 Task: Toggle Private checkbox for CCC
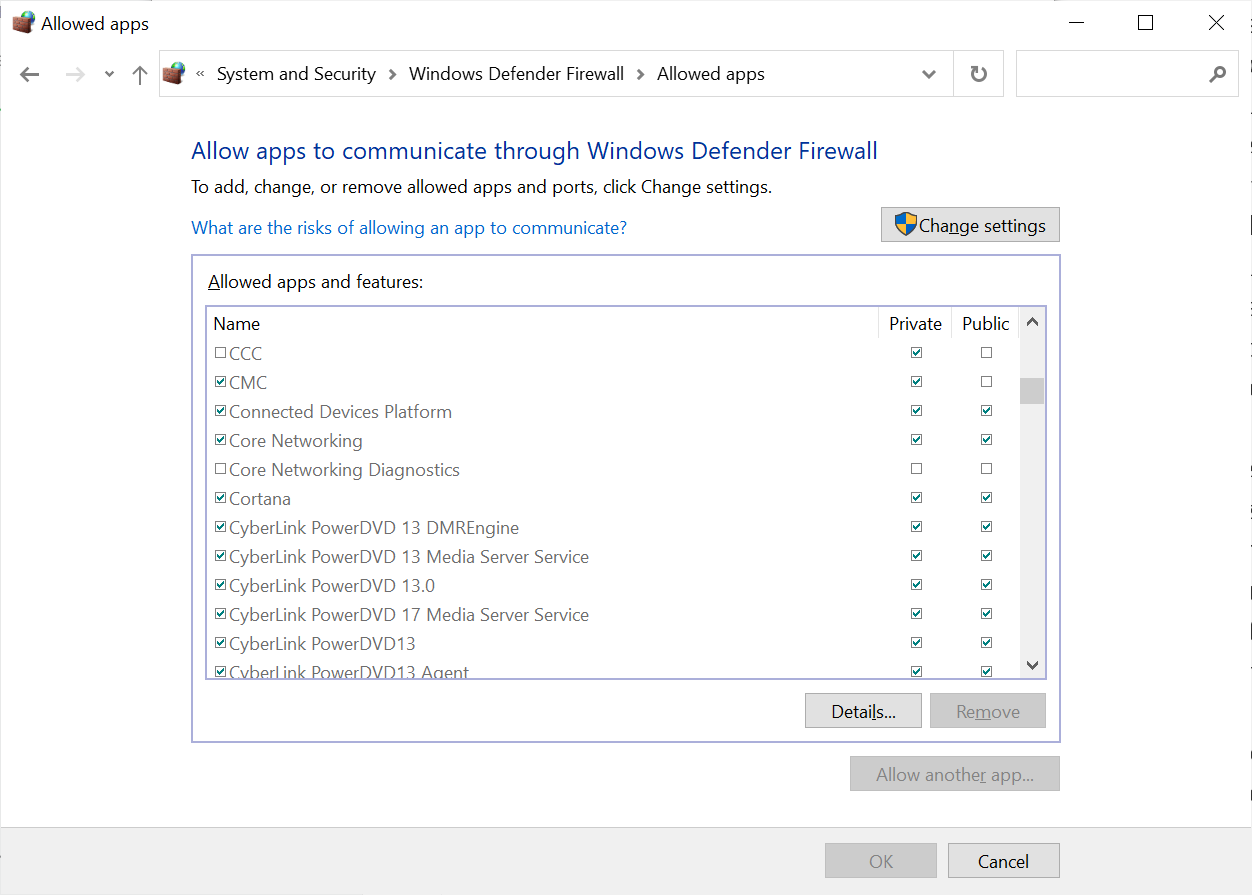point(917,353)
